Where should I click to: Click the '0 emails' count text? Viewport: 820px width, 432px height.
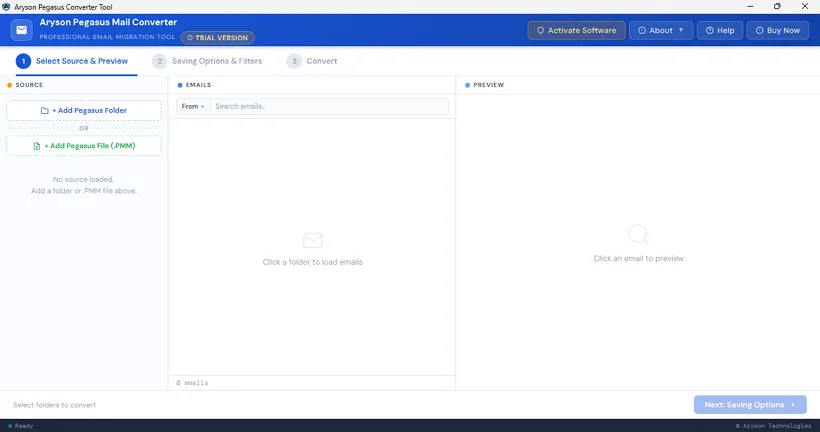click(192, 383)
